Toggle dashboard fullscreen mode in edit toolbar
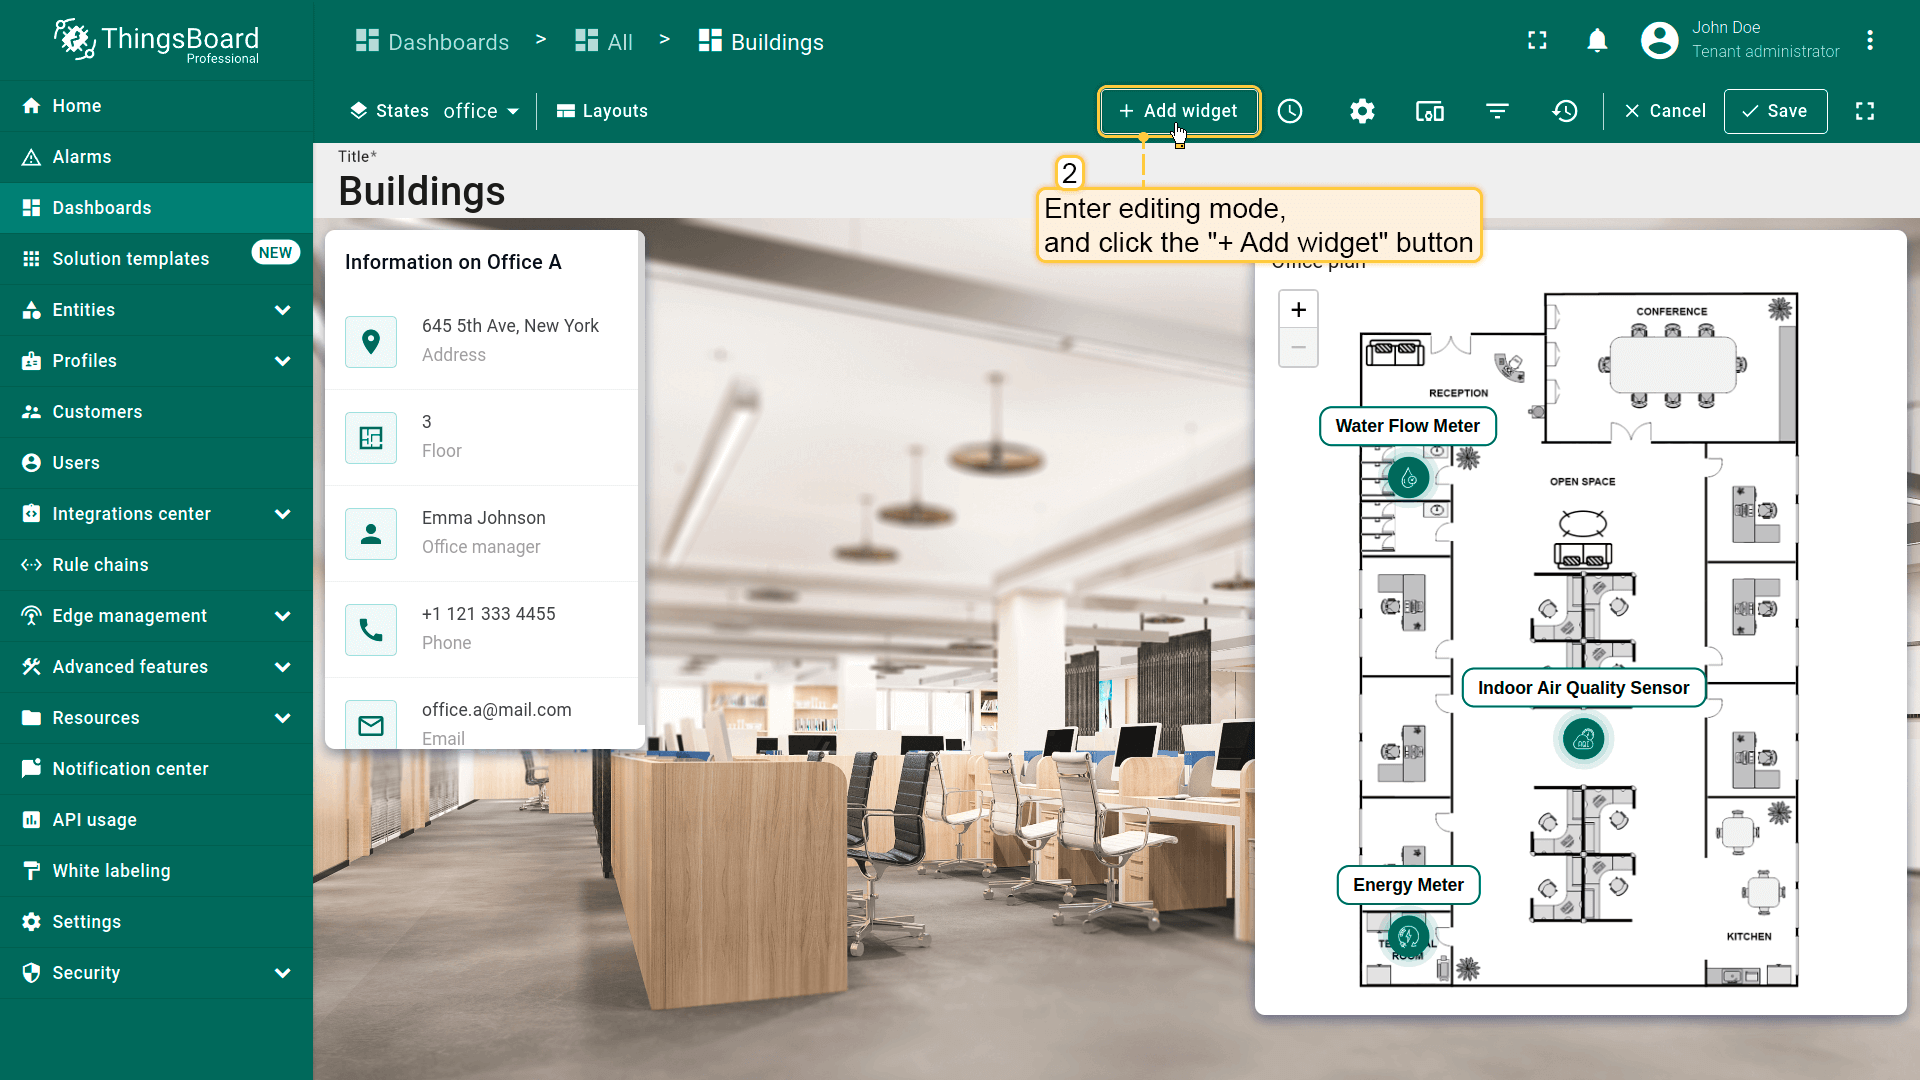The height and width of the screenshot is (1080, 1920). coord(1865,111)
